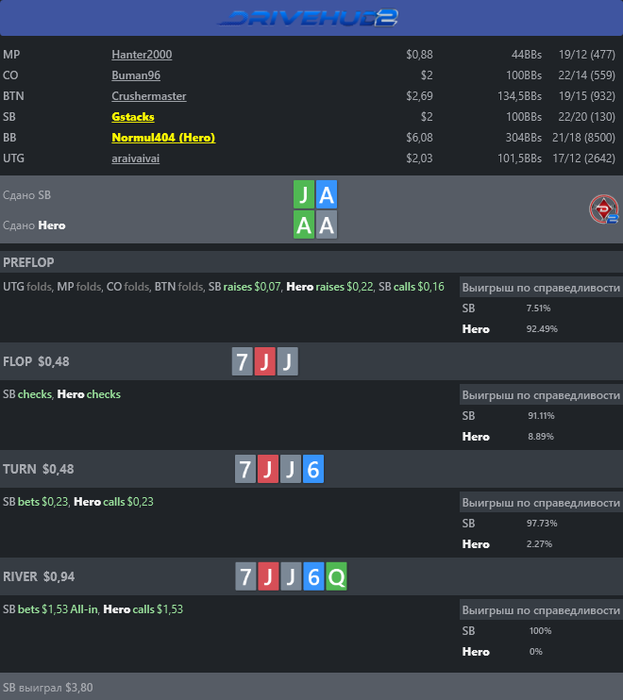Click Hero's stack value $6,08

[x=419, y=138]
